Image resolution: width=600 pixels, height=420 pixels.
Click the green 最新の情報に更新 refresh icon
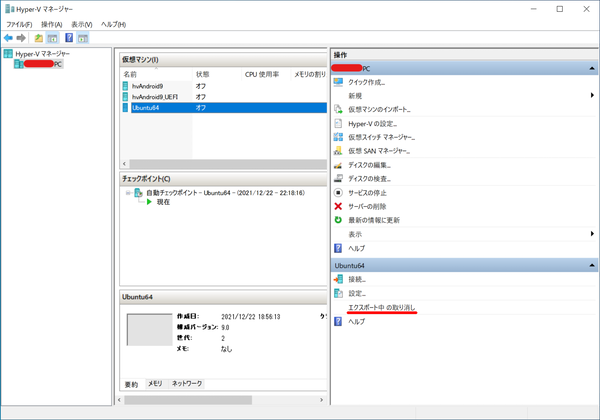(338, 220)
